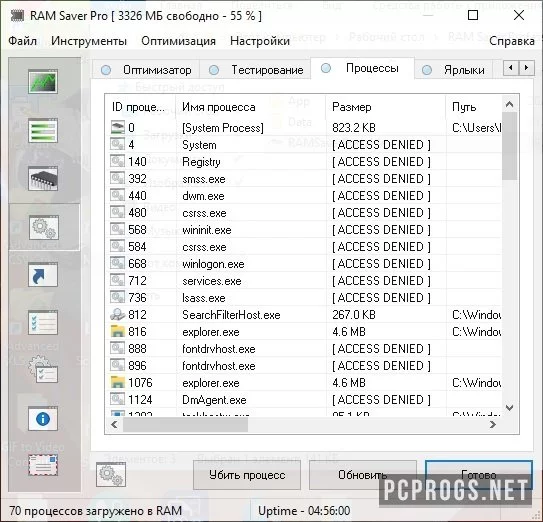Click the icon of the winlogon.exe row
The image size is (543, 522).
(118, 264)
